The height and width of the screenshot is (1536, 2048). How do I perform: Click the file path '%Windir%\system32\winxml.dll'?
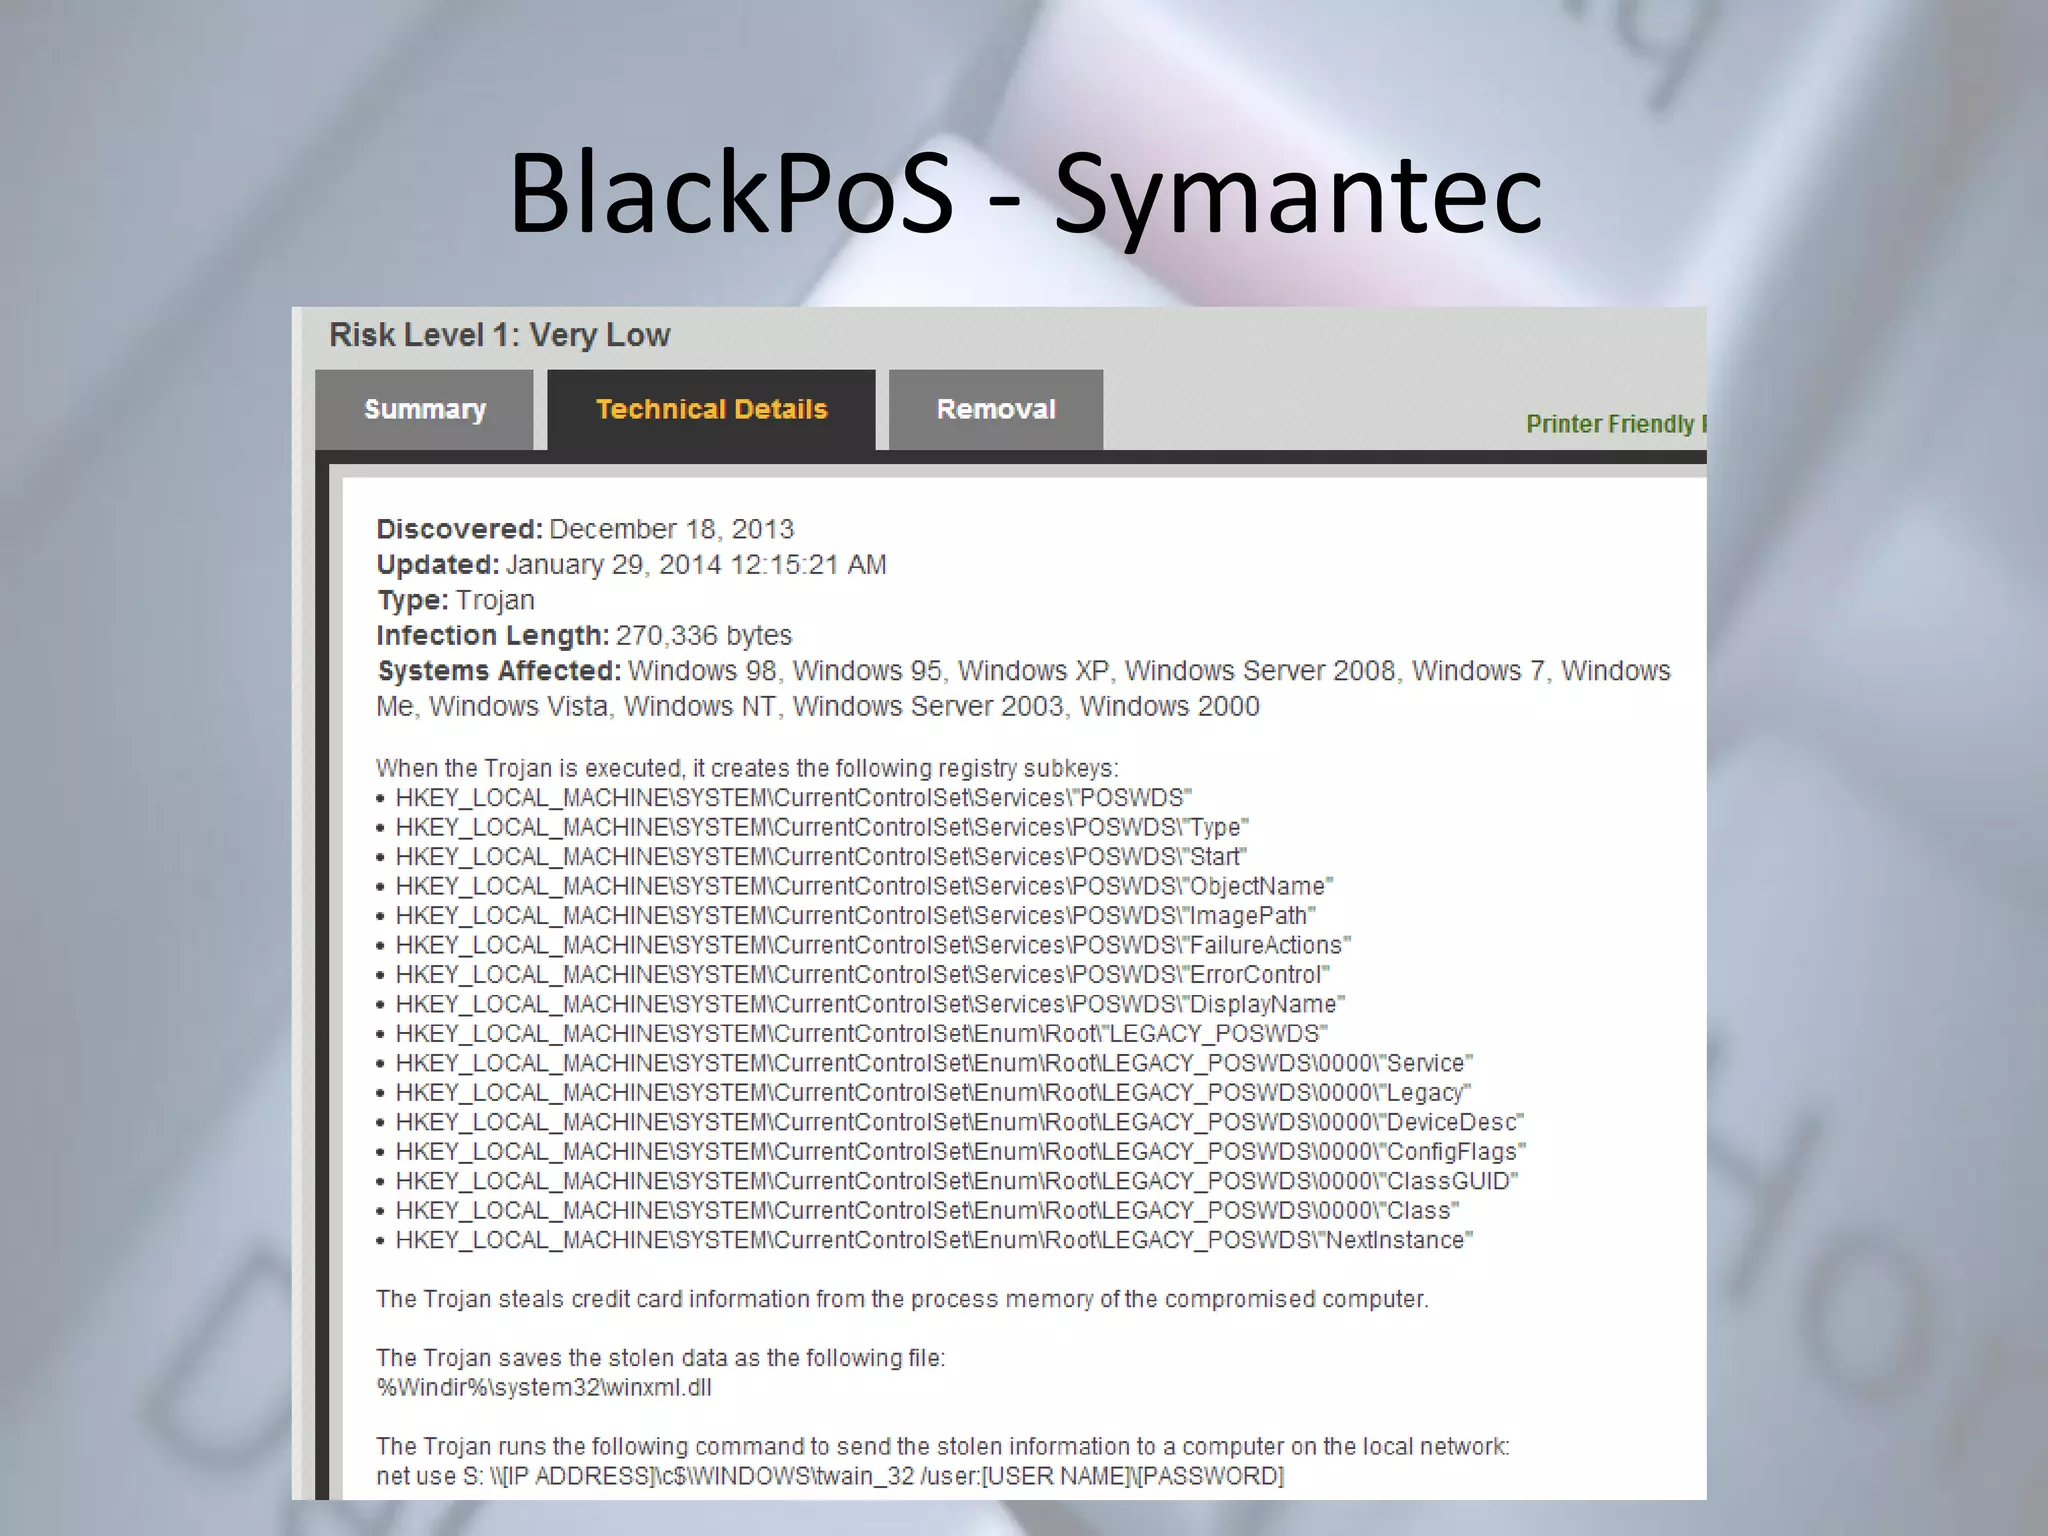click(544, 1388)
